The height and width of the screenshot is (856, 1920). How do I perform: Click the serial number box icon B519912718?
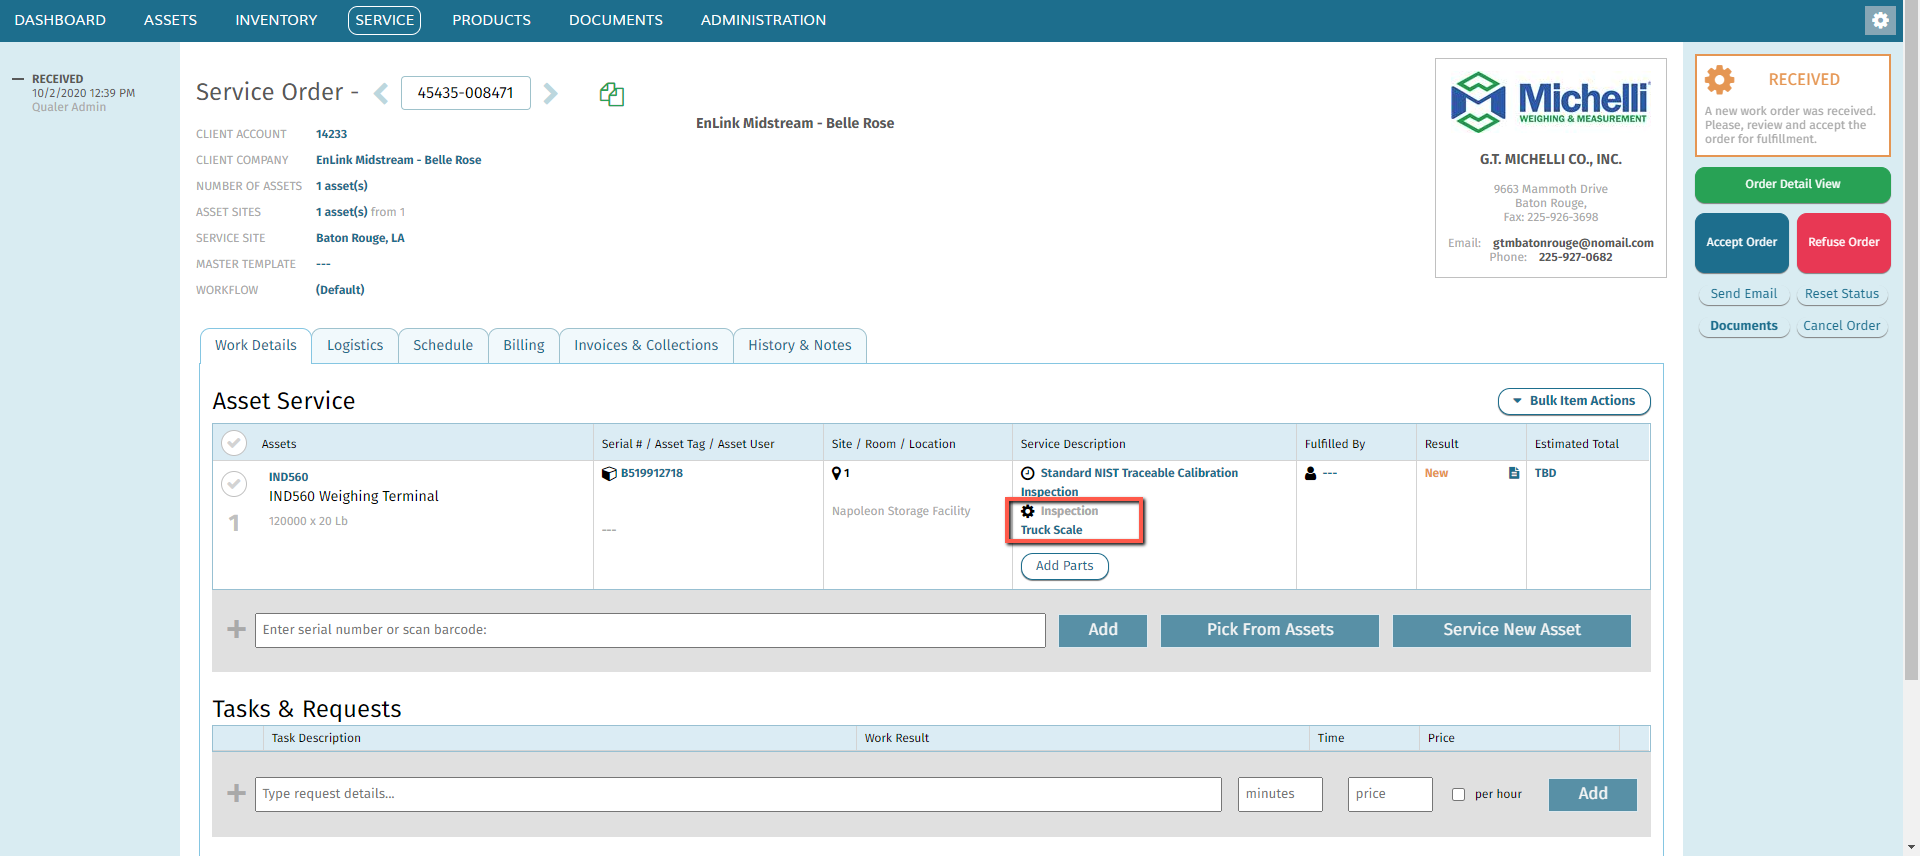[x=609, y=474]
